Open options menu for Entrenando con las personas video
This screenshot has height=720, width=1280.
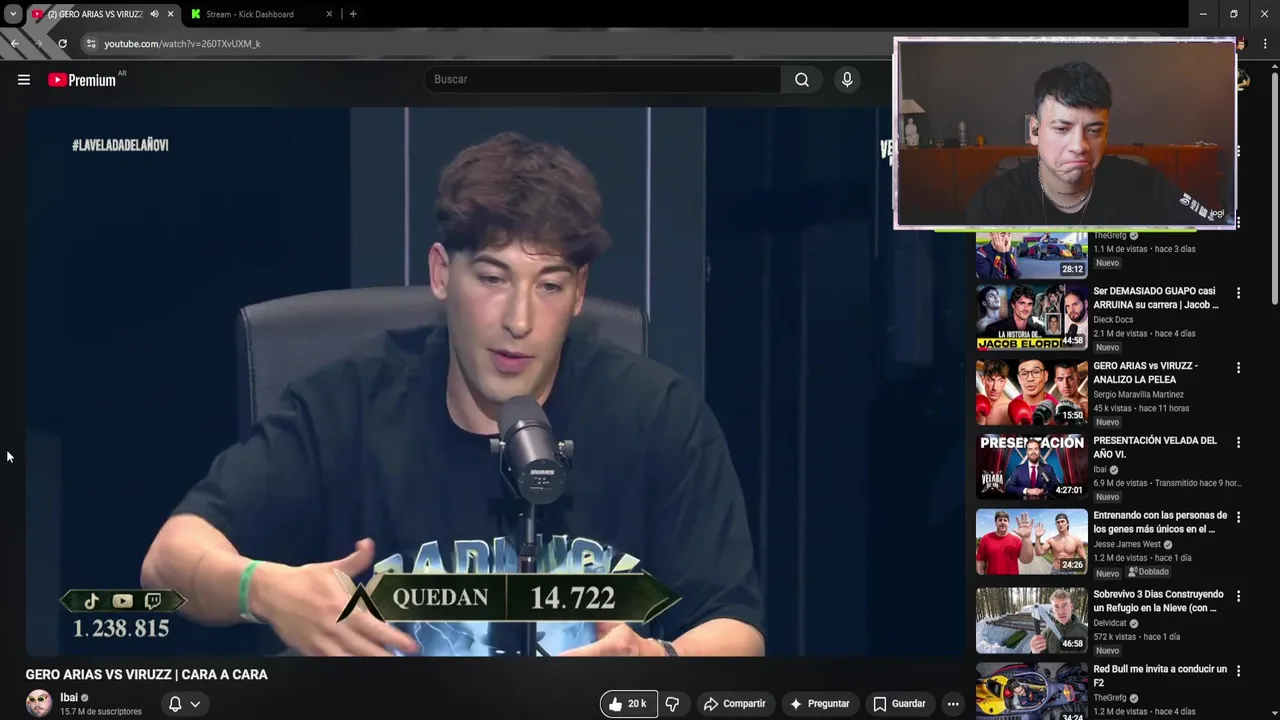tap(1238, 517)
